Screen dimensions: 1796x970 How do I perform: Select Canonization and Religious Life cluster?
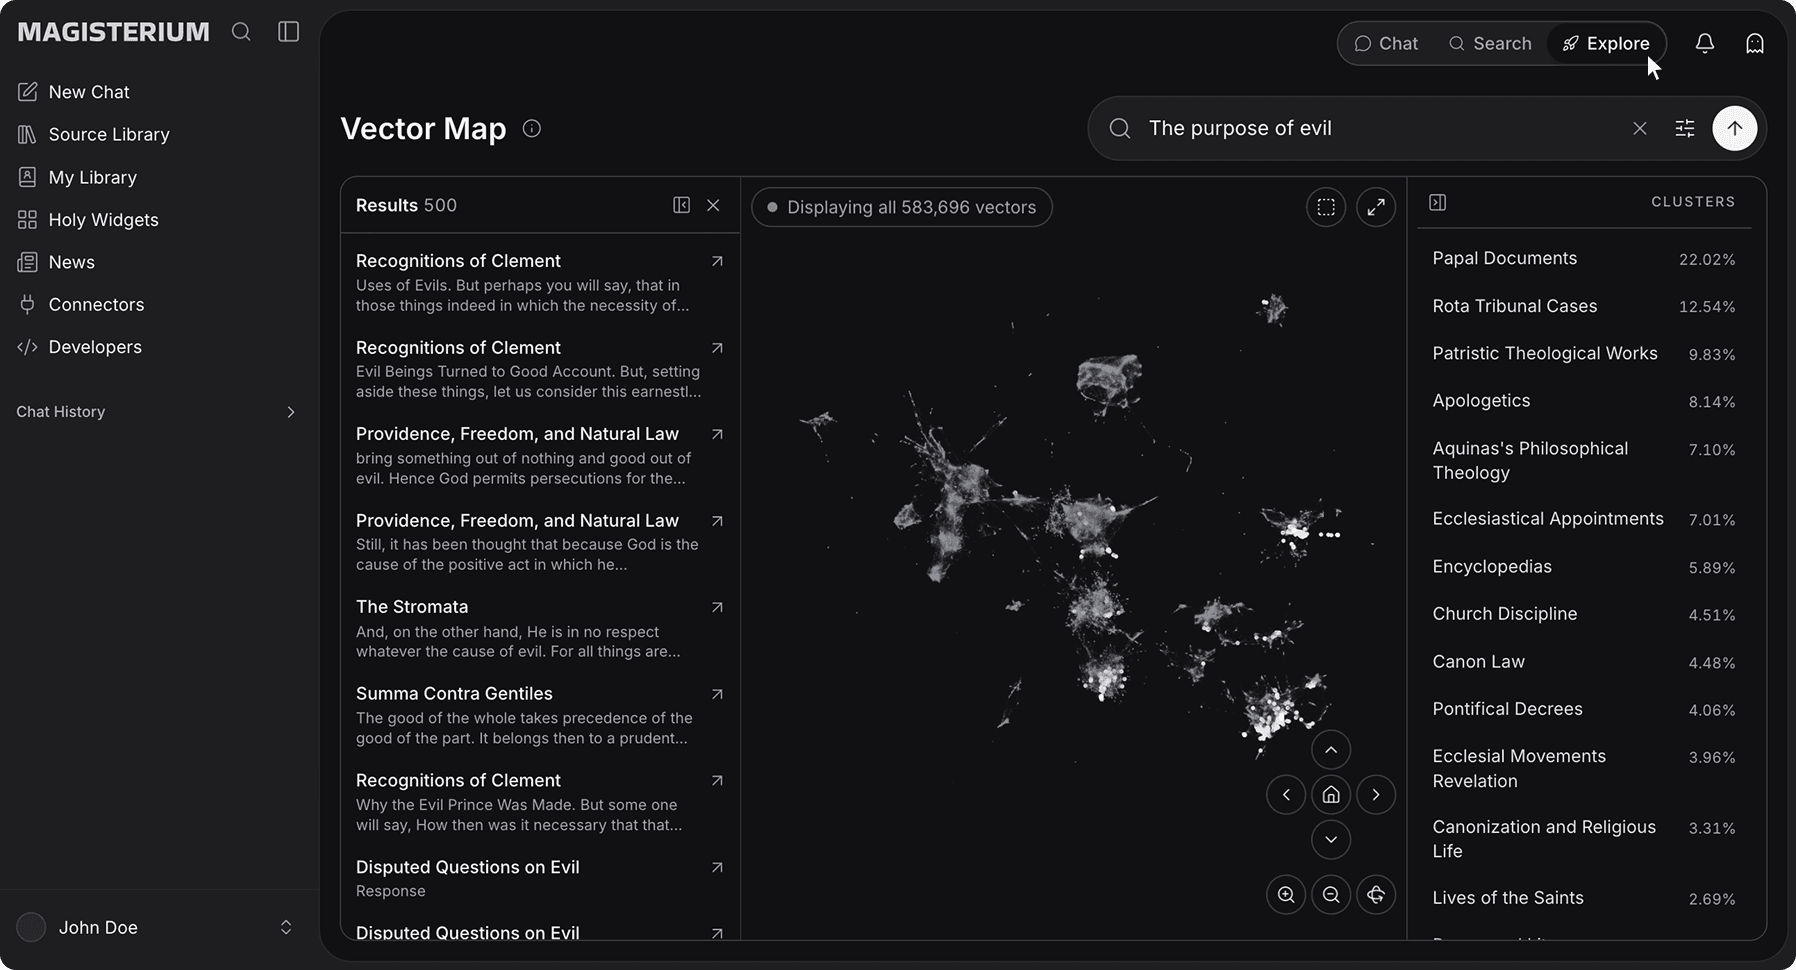click(x=1584, y=839)
